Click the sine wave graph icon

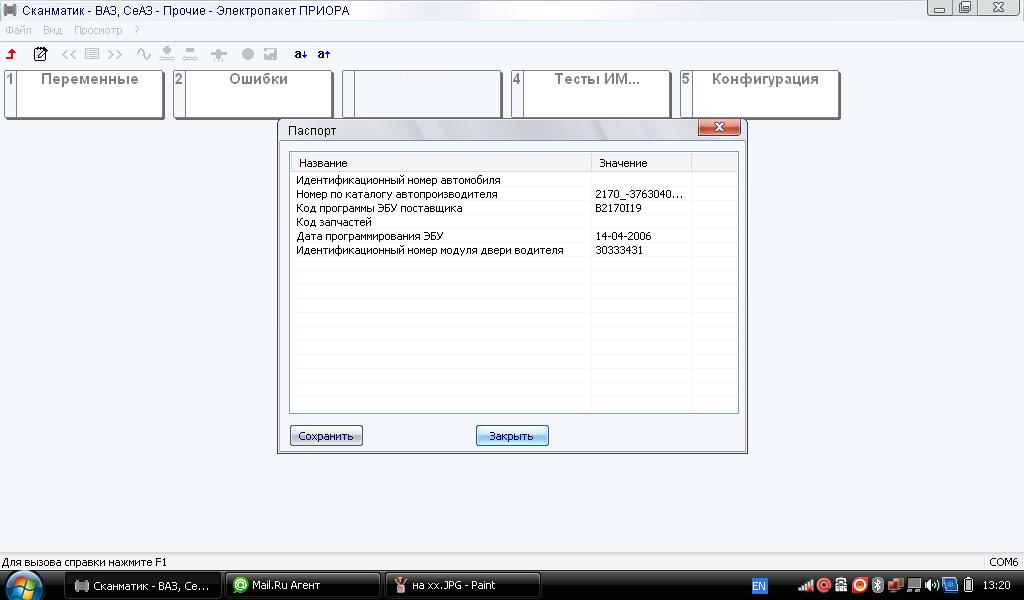coord(144,54)
